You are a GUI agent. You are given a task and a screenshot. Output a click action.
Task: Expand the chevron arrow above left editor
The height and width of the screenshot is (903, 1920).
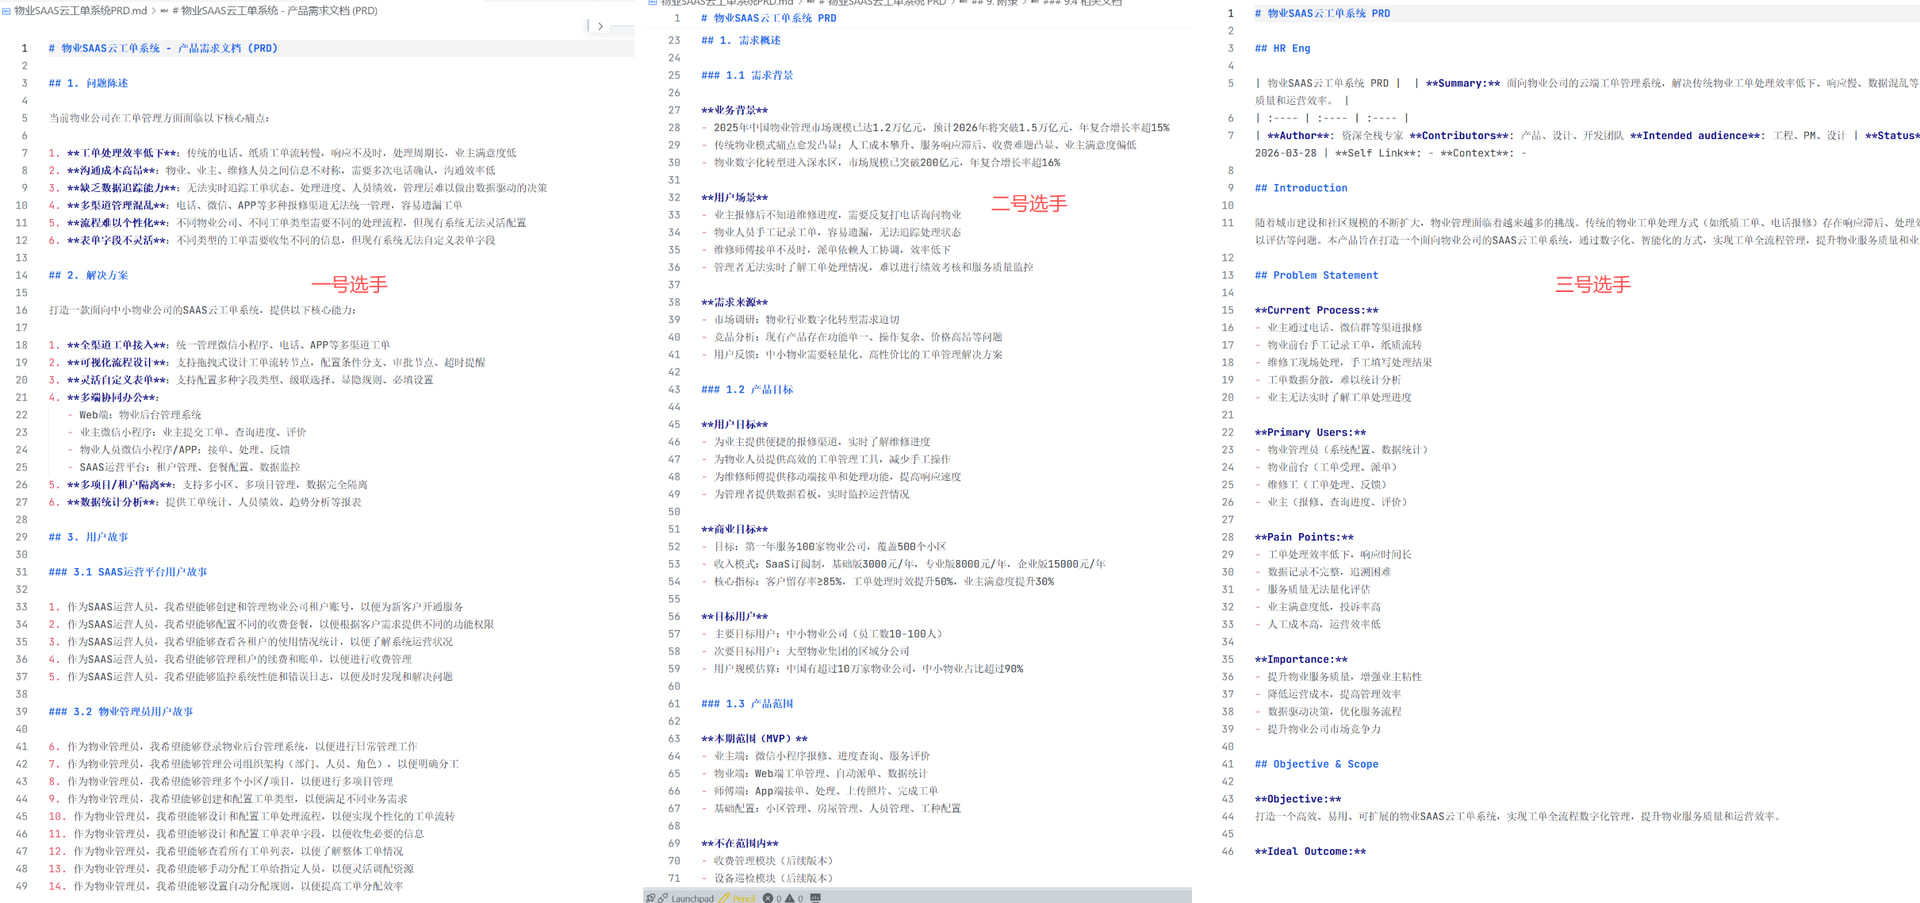point(600,26)
